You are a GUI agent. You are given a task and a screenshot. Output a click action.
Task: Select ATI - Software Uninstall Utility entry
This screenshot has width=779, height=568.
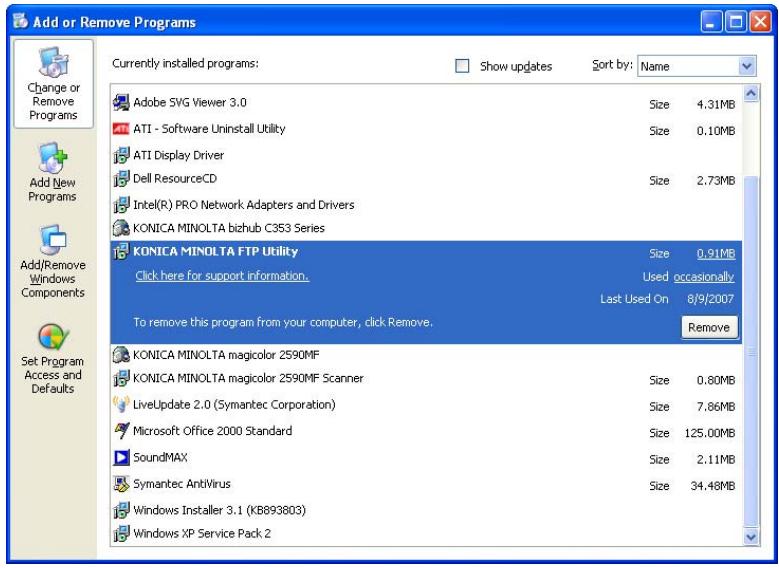pos(426,129)
